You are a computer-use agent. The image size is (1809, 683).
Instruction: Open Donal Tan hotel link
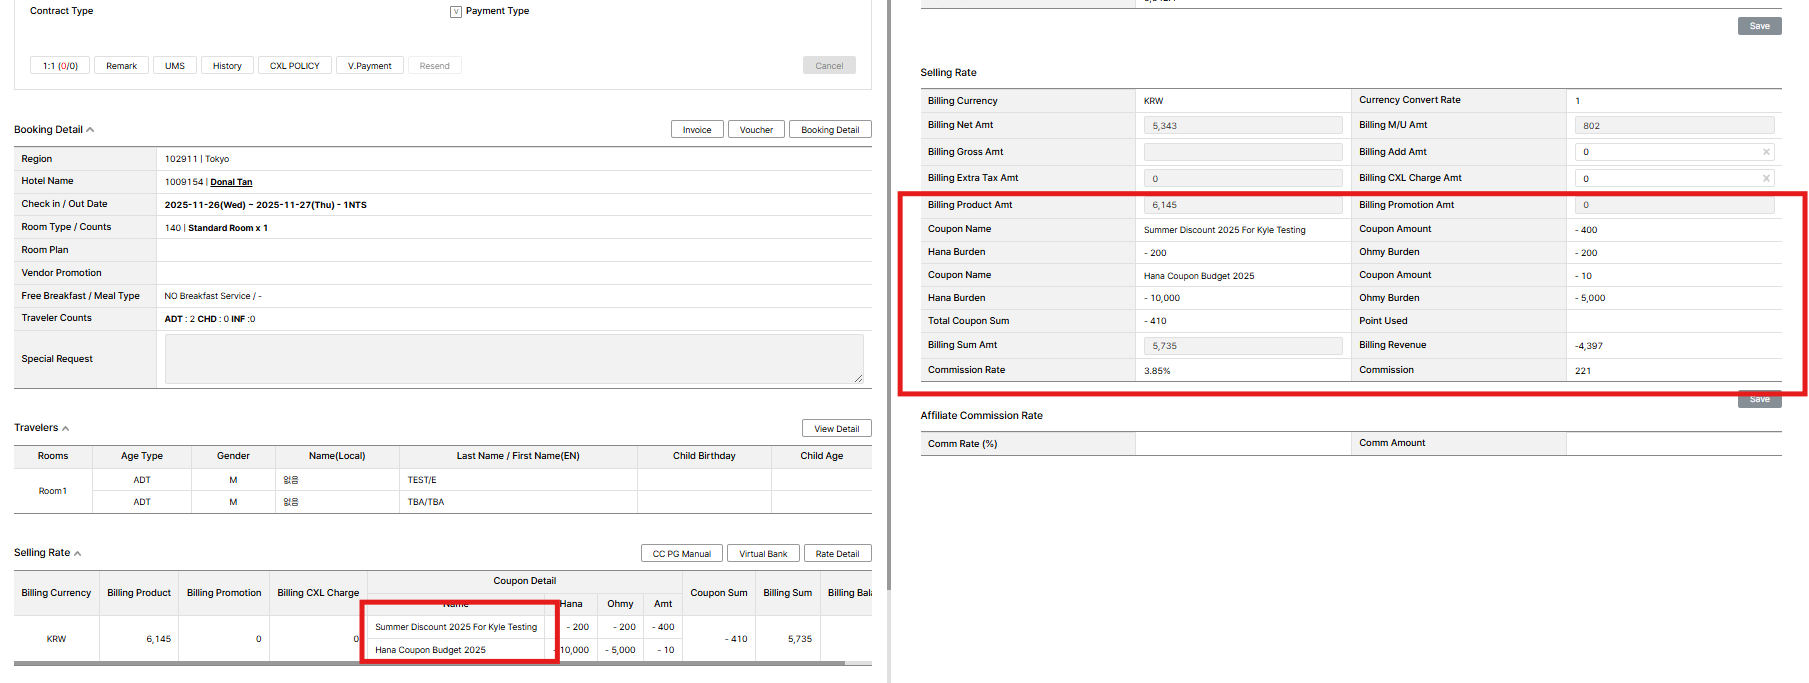coord(231,182)
